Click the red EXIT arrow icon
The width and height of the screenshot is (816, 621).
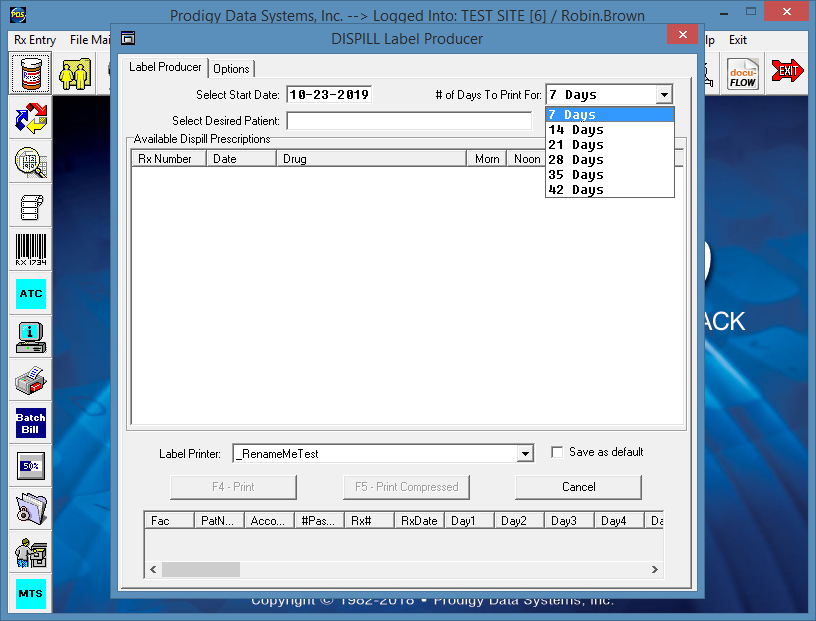click(x=788, y=72)
